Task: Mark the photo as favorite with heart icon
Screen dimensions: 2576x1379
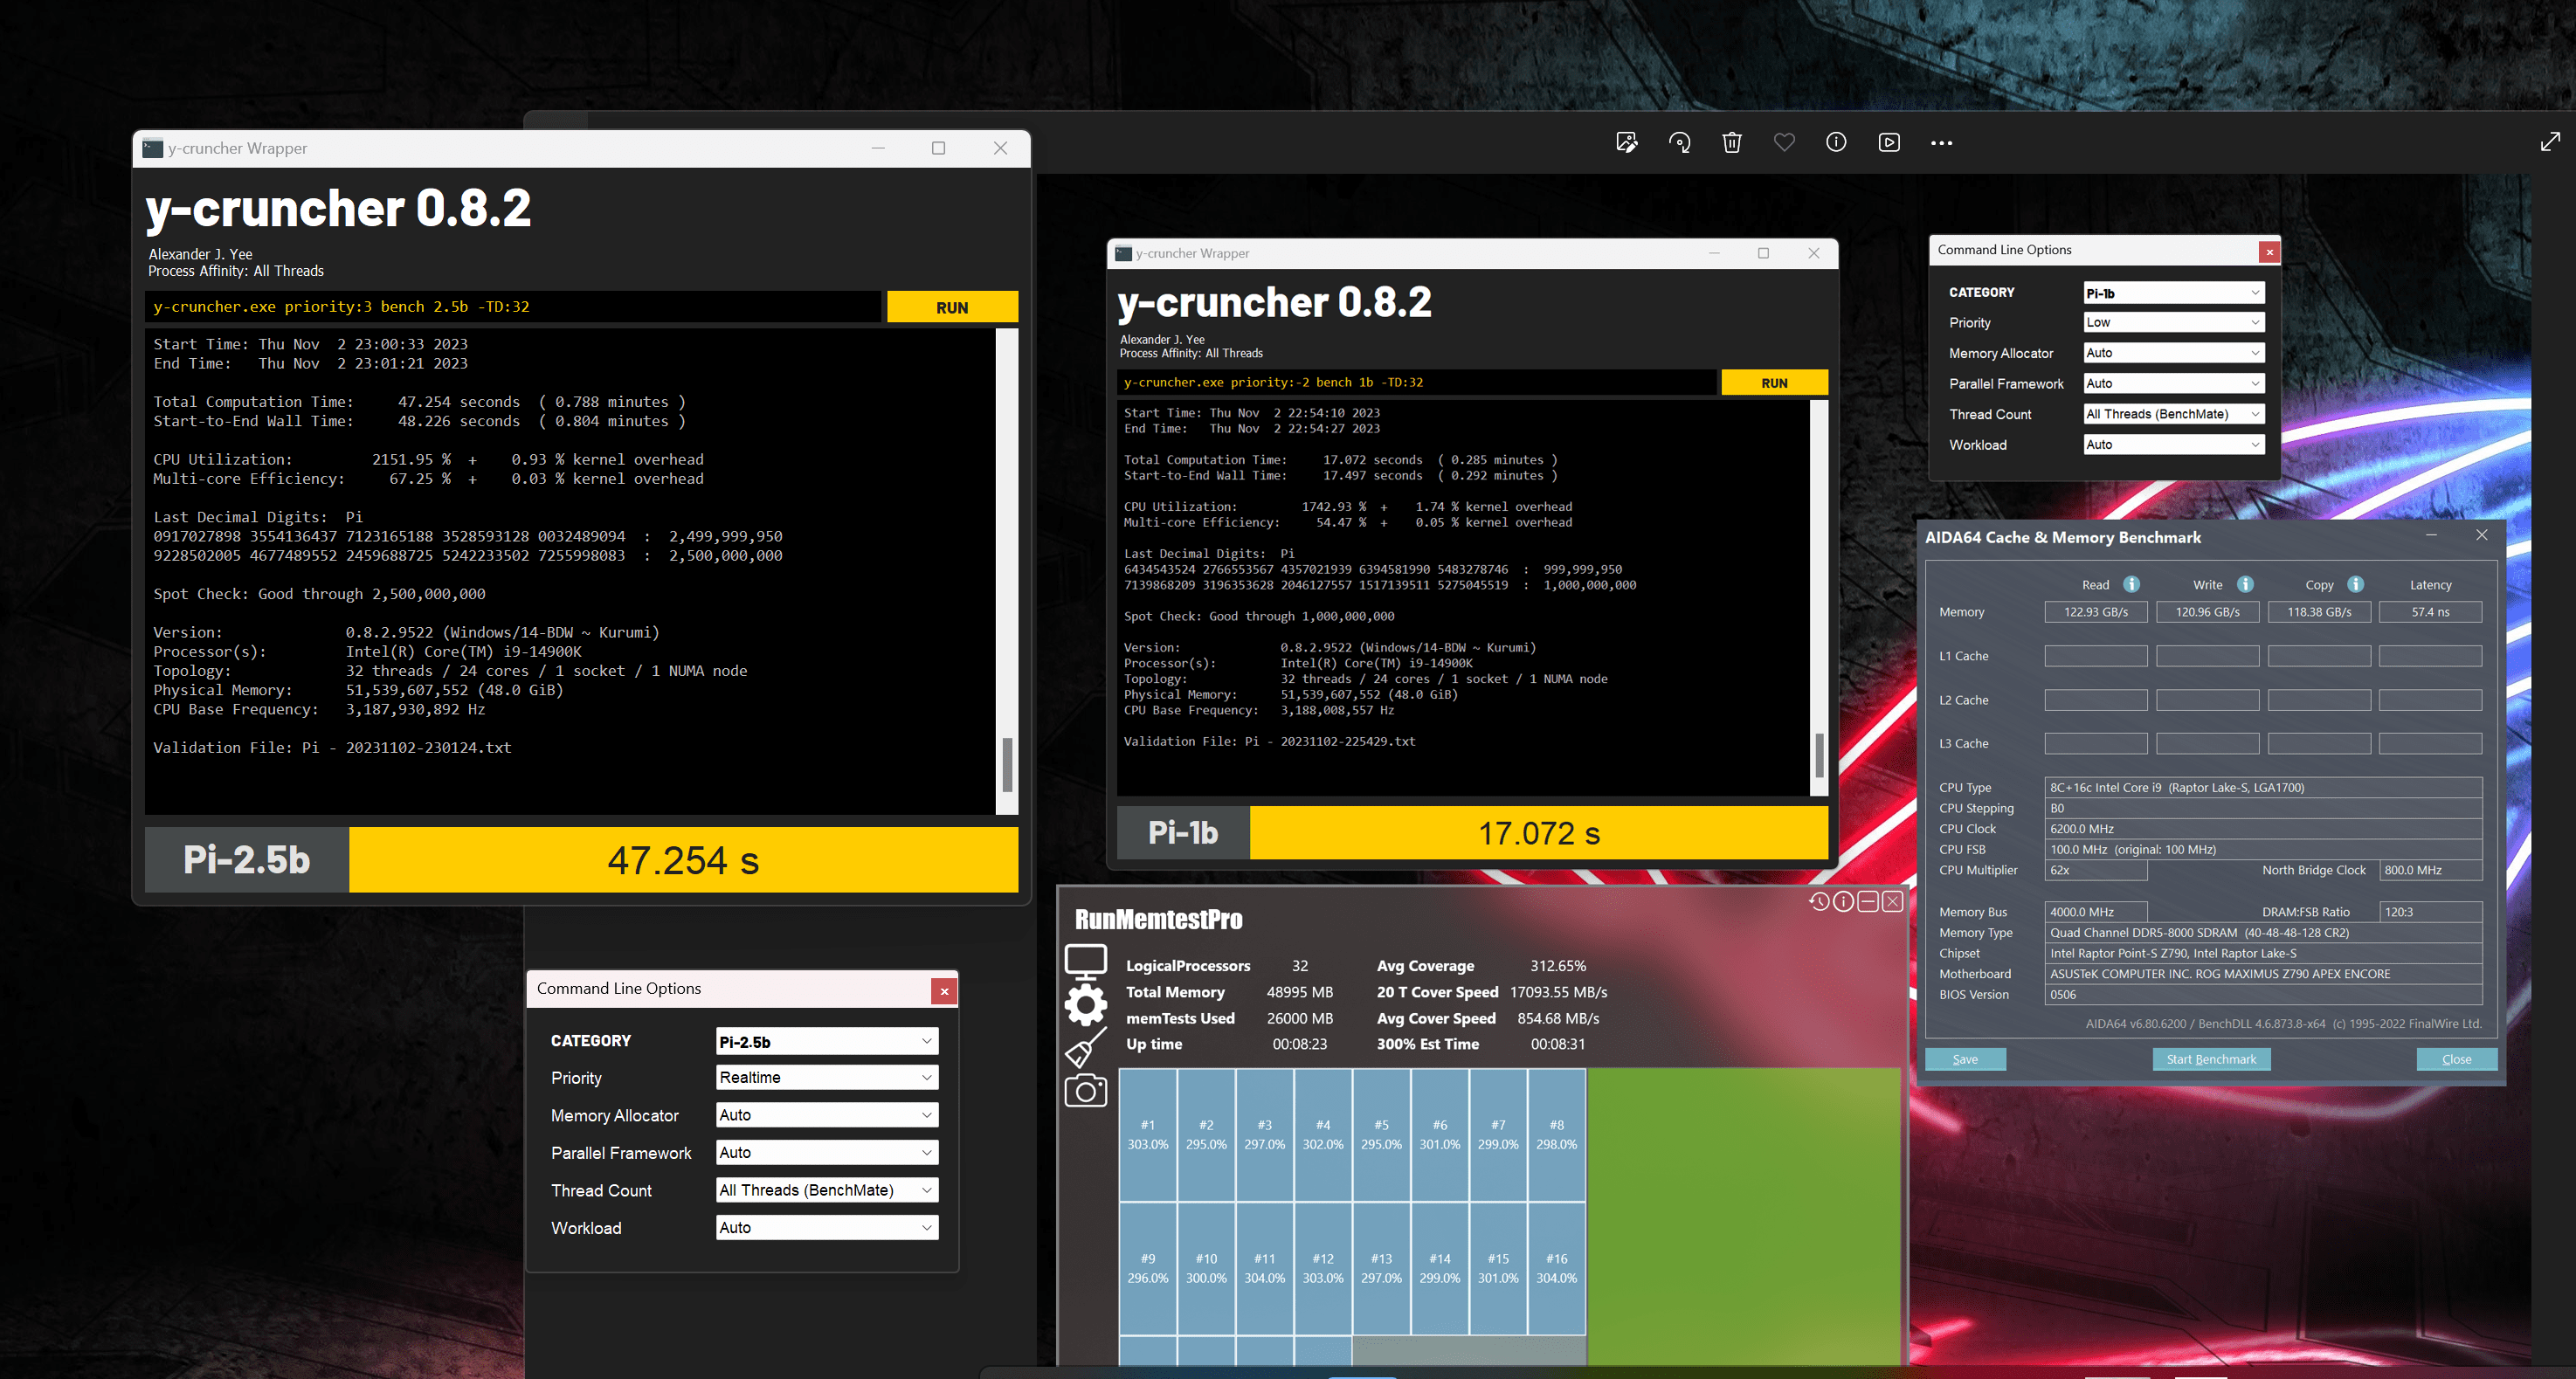Action: click(1784, 143)
